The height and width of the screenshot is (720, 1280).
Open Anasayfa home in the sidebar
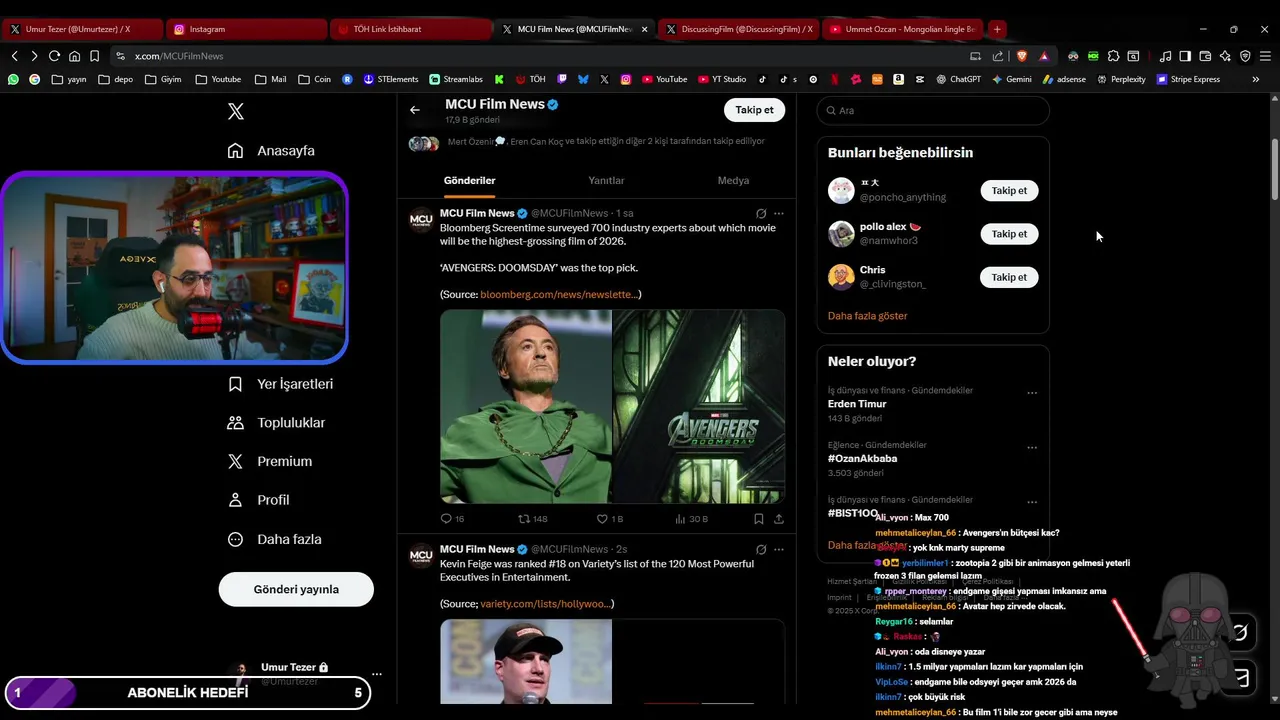(x=271, y=151)
